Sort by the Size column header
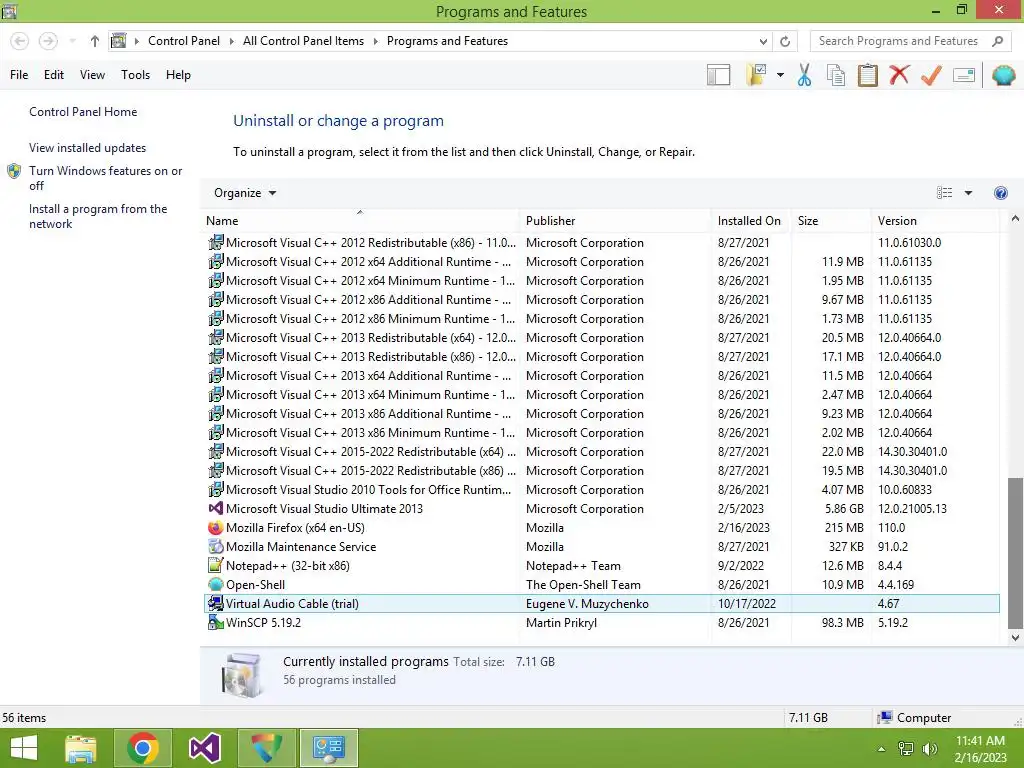1024x768 pixels. [831, 221]
